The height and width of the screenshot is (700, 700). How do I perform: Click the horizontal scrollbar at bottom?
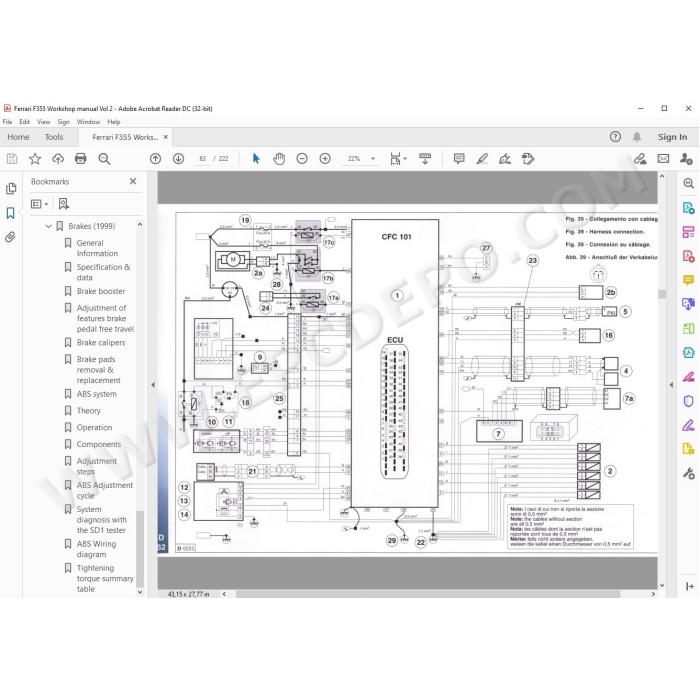click(x=428, y=594)
